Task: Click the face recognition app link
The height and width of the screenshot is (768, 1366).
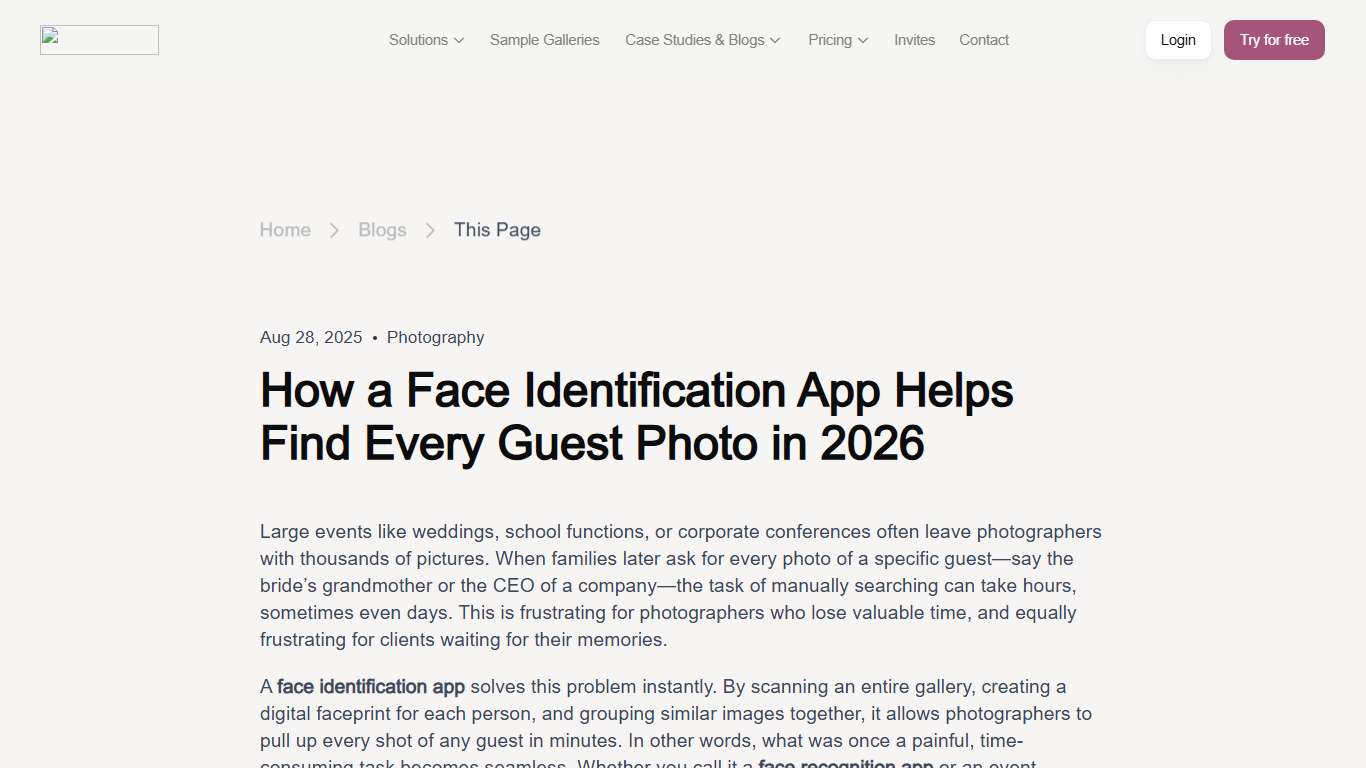Action: (x=845, y=763)
